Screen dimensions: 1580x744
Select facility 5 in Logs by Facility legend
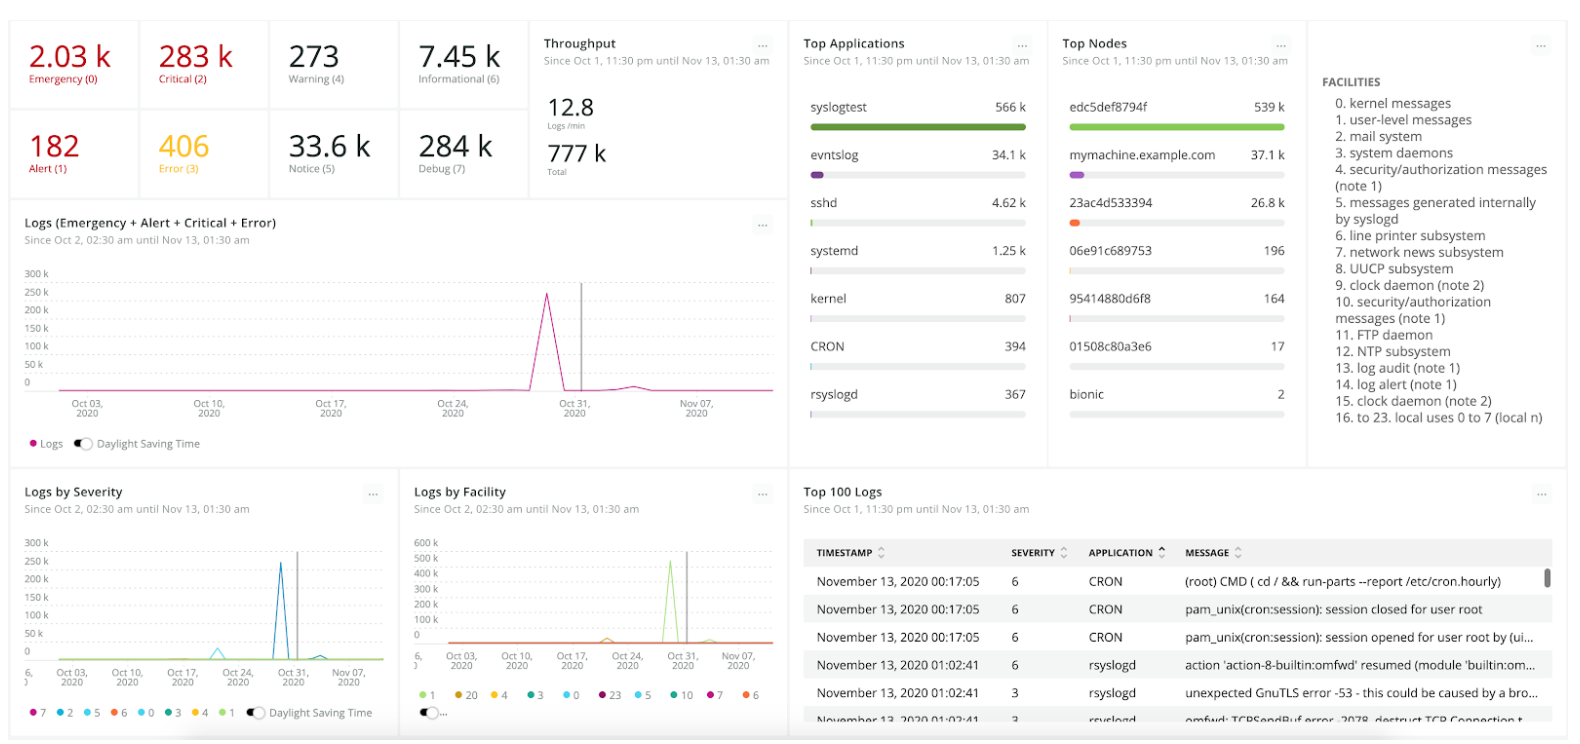pos(642,695)
